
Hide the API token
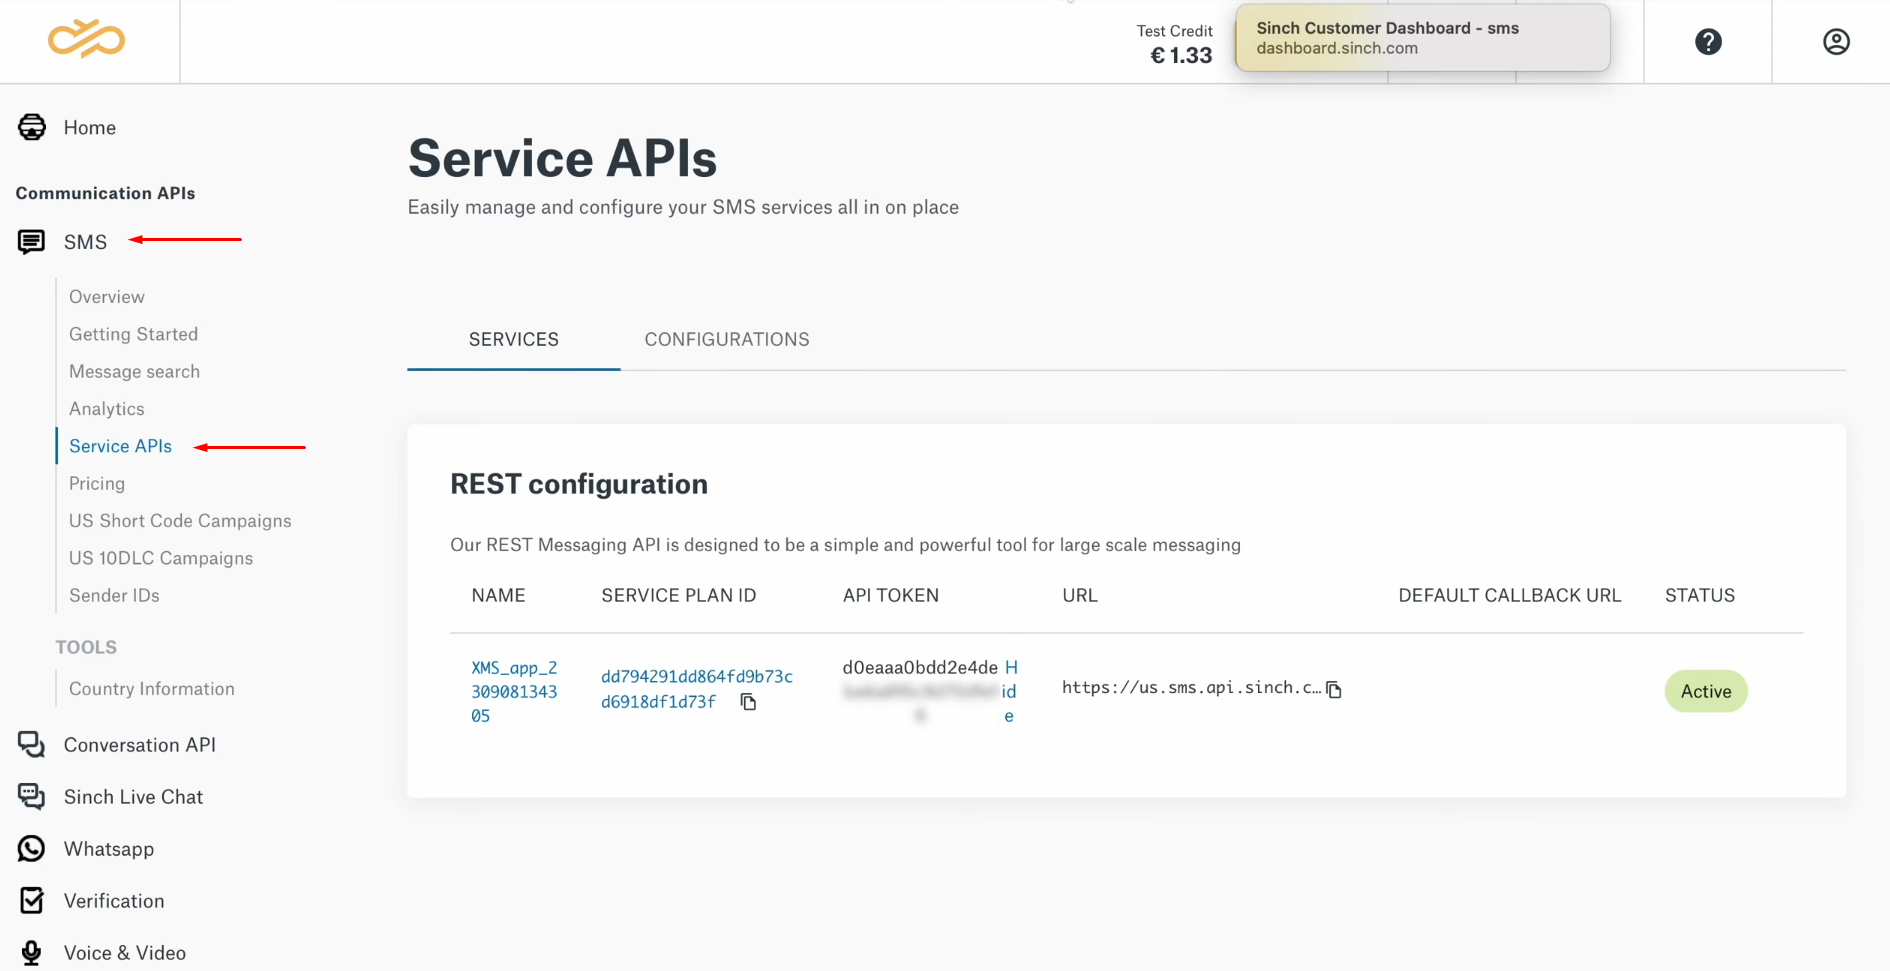1010,691
